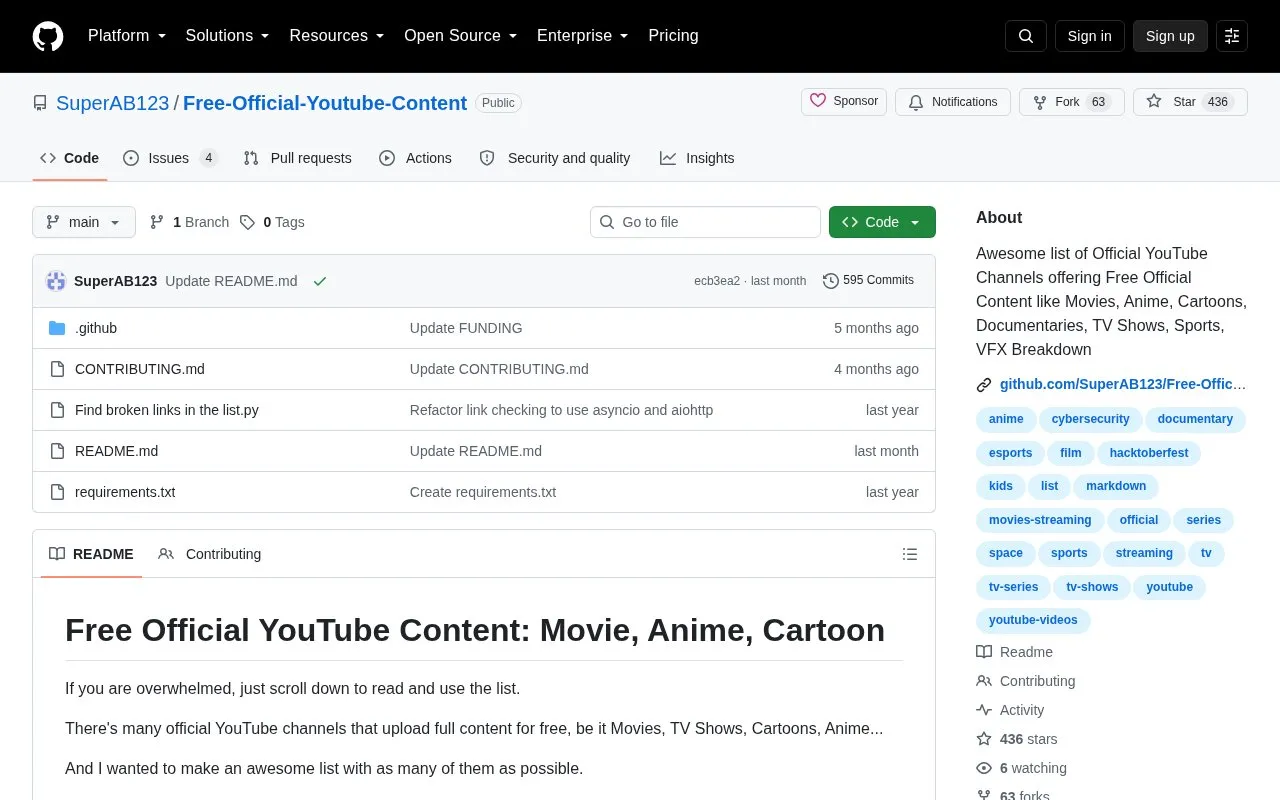Switch to the Actions tab
Viewport: 1280px width, 800px height.
click(416, 158)
